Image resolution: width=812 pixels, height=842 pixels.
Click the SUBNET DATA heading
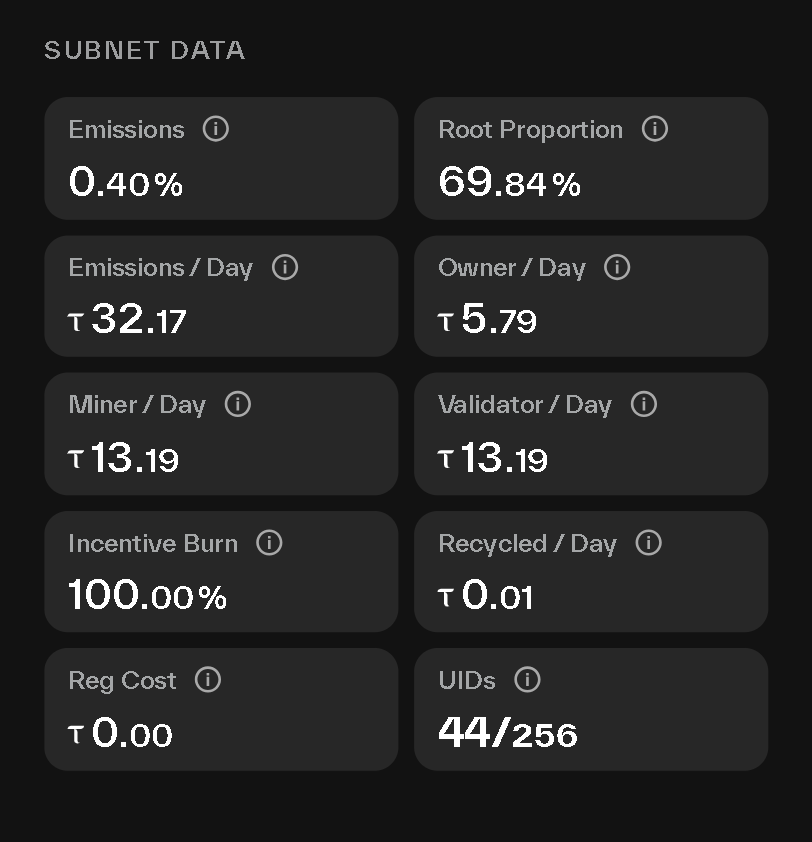coord(145,51)
